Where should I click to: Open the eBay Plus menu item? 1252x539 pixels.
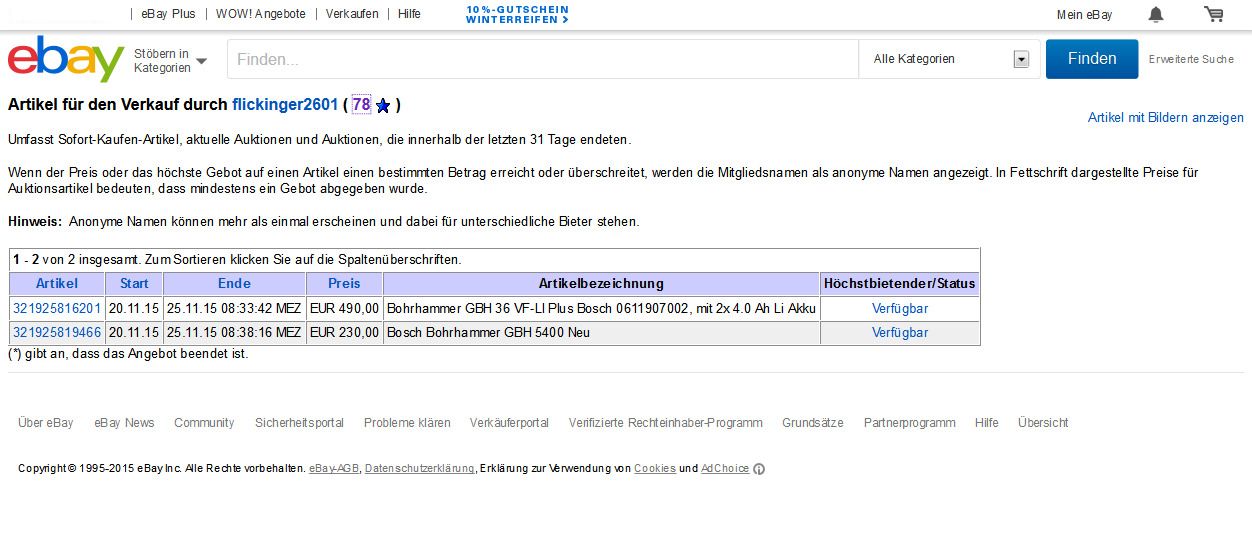pyautogui.click(x=168, y=14)
